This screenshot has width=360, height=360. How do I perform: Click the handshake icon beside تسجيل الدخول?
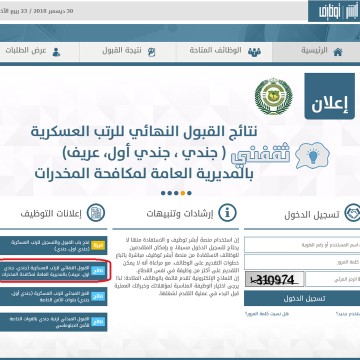click(352, 213)
